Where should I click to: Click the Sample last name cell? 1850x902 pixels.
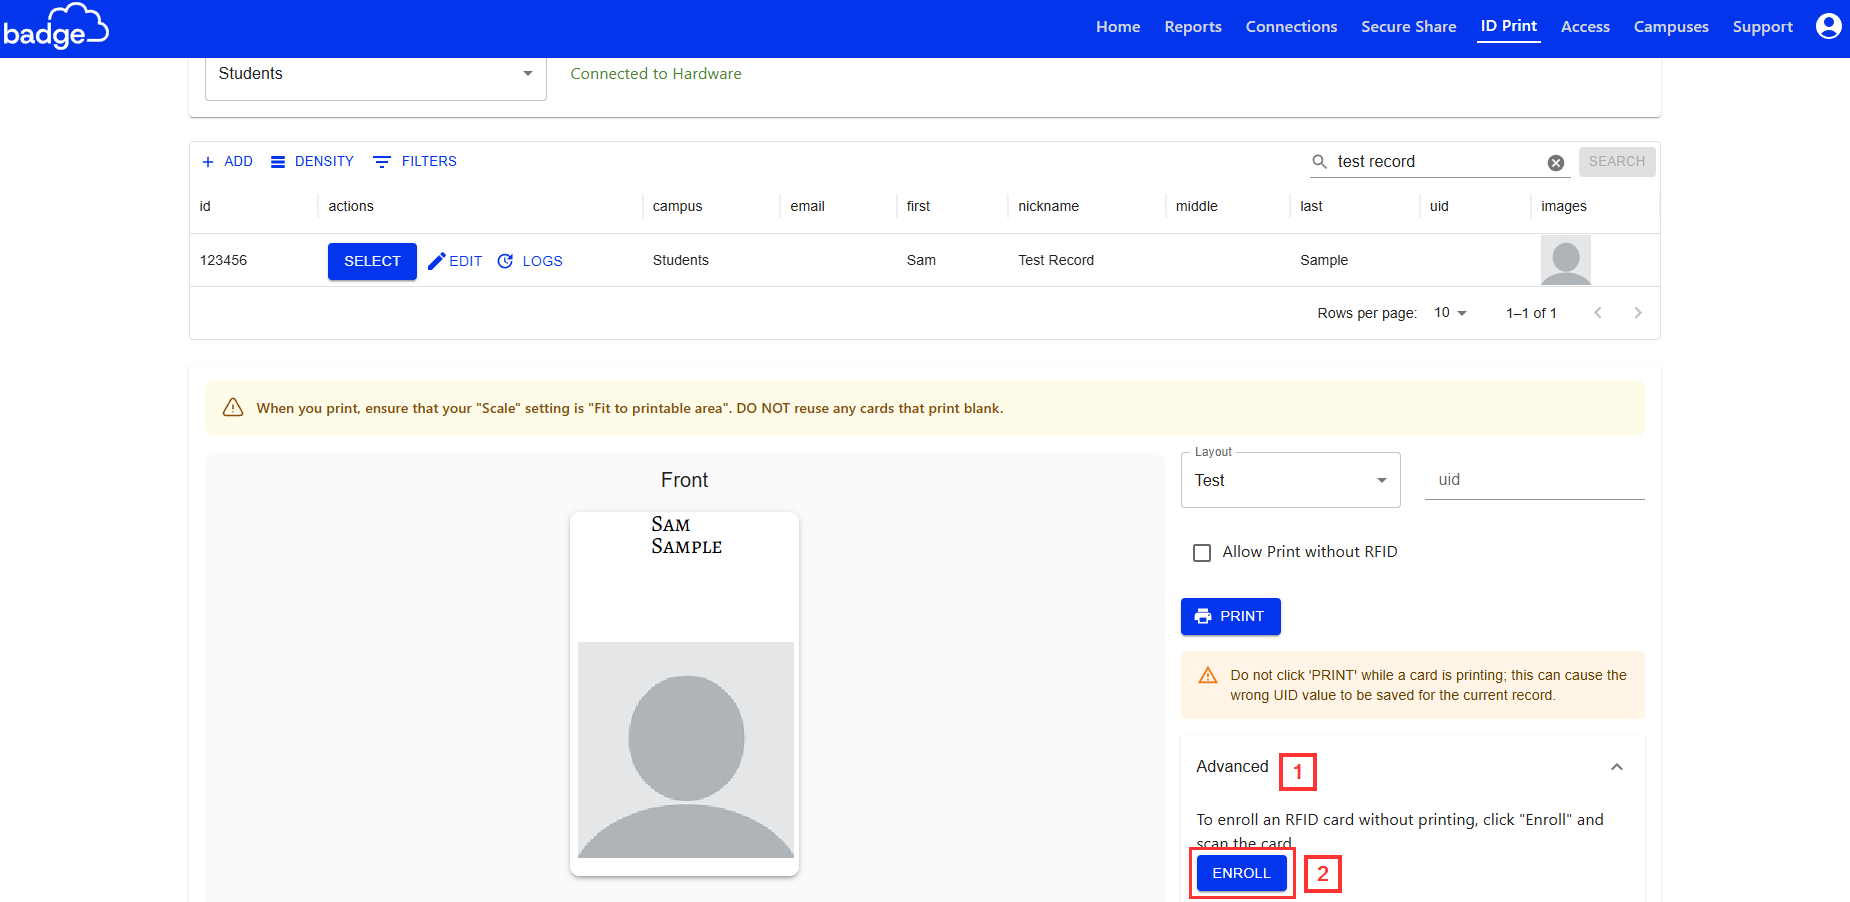point(1324,260)
